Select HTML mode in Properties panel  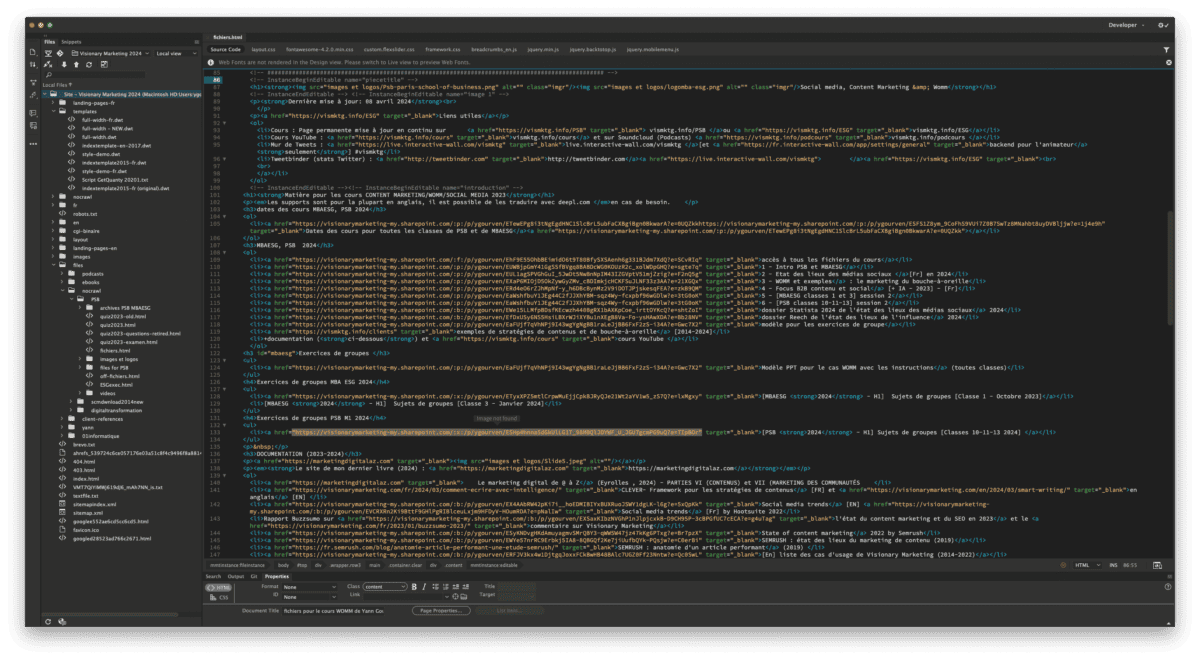coord(218,587)
